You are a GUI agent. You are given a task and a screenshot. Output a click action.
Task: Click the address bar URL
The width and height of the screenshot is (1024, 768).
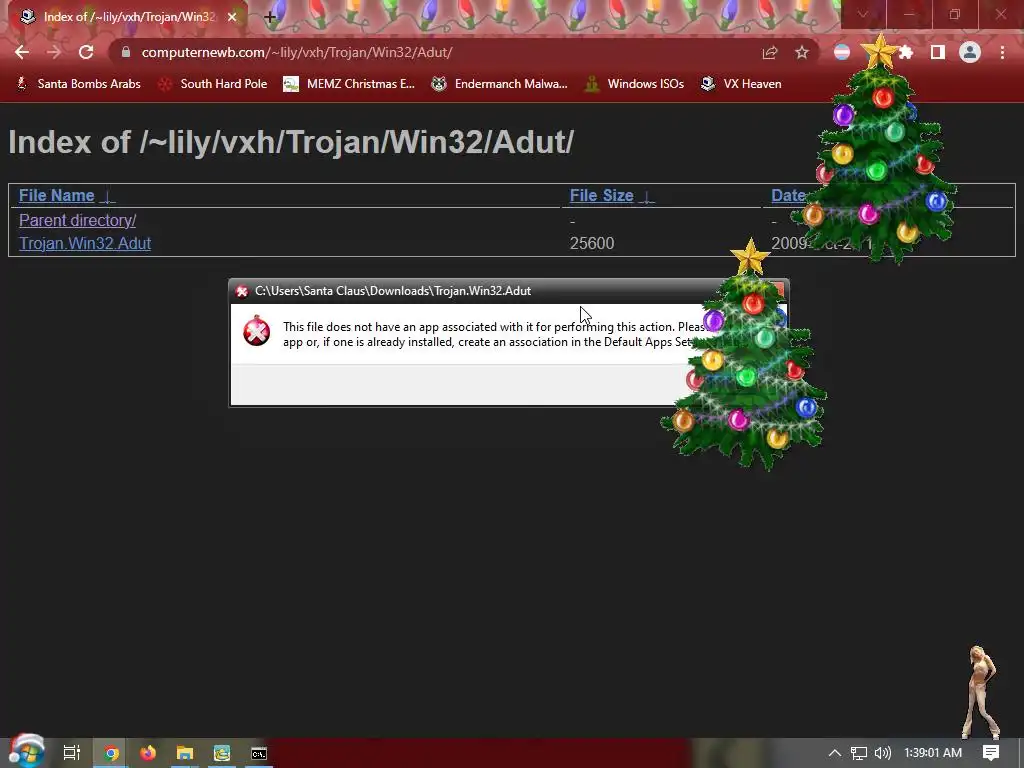[297, 52]
